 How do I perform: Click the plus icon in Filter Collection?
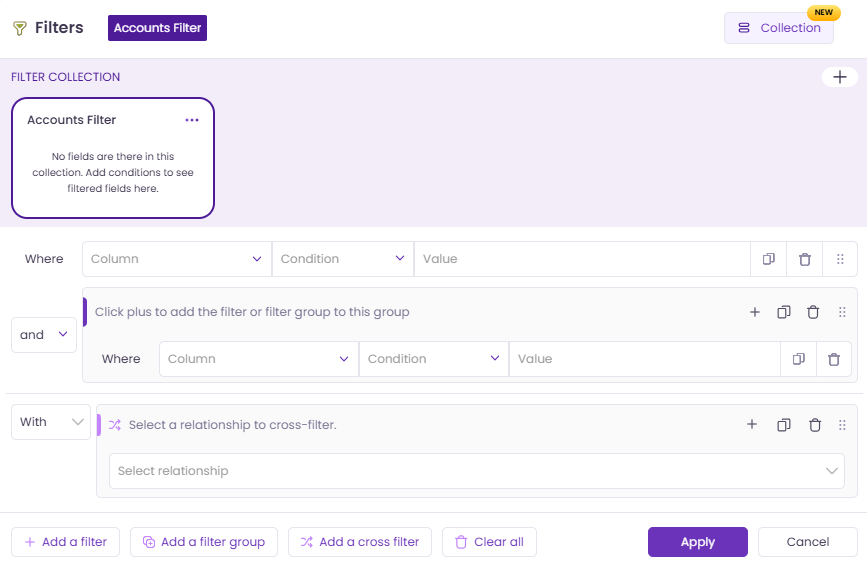pyautogui.click(x=839, y=77)
